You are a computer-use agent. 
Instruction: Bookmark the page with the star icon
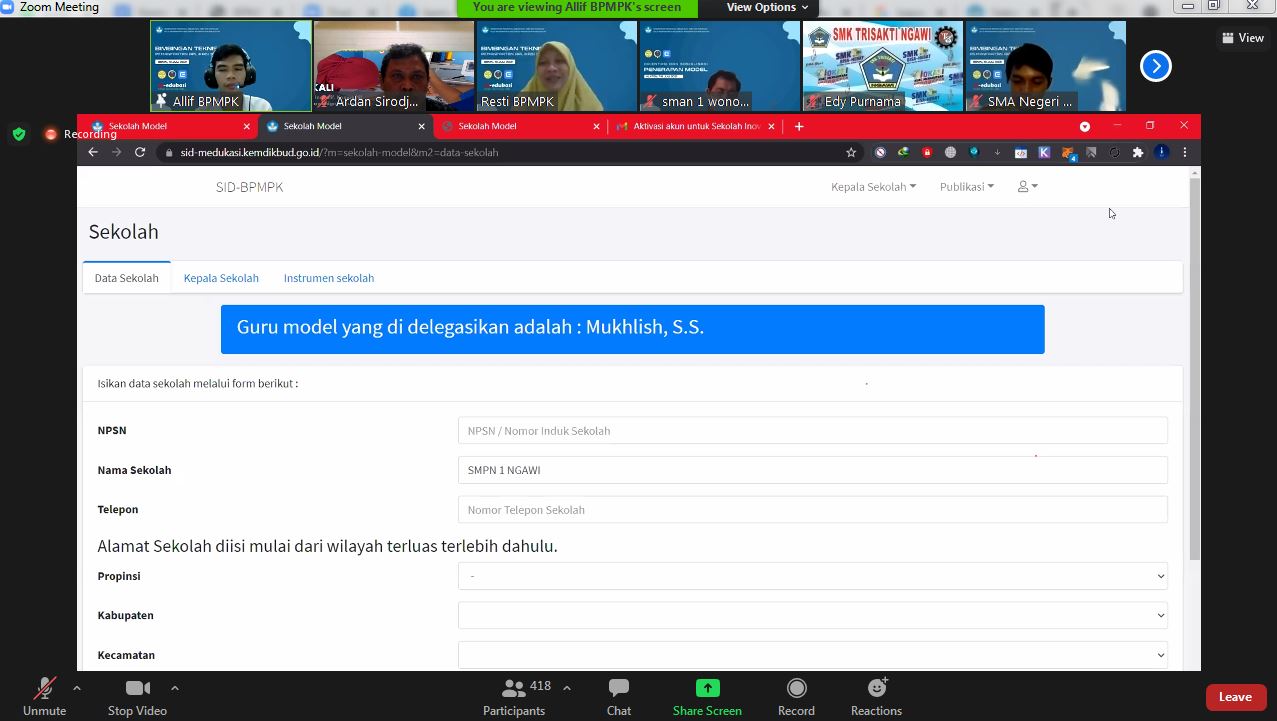pos(851,152)
